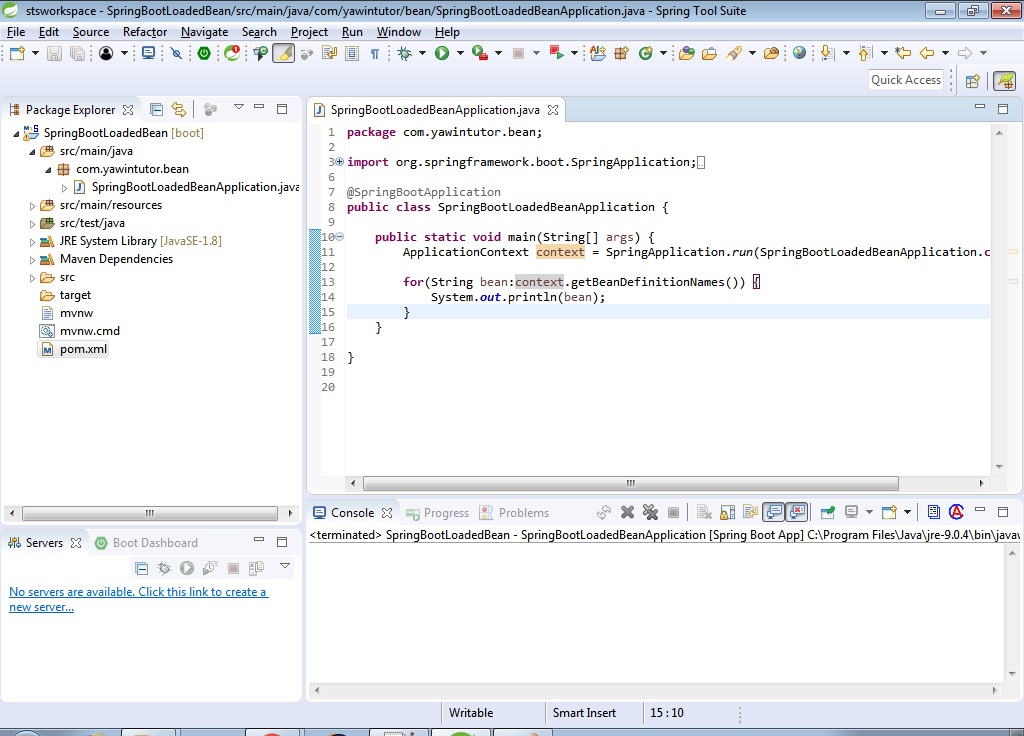Enable Scroll Lock in the Console
Image resolution: width=1024 pixels, height=736 pixels.
(x=727, y=512)
